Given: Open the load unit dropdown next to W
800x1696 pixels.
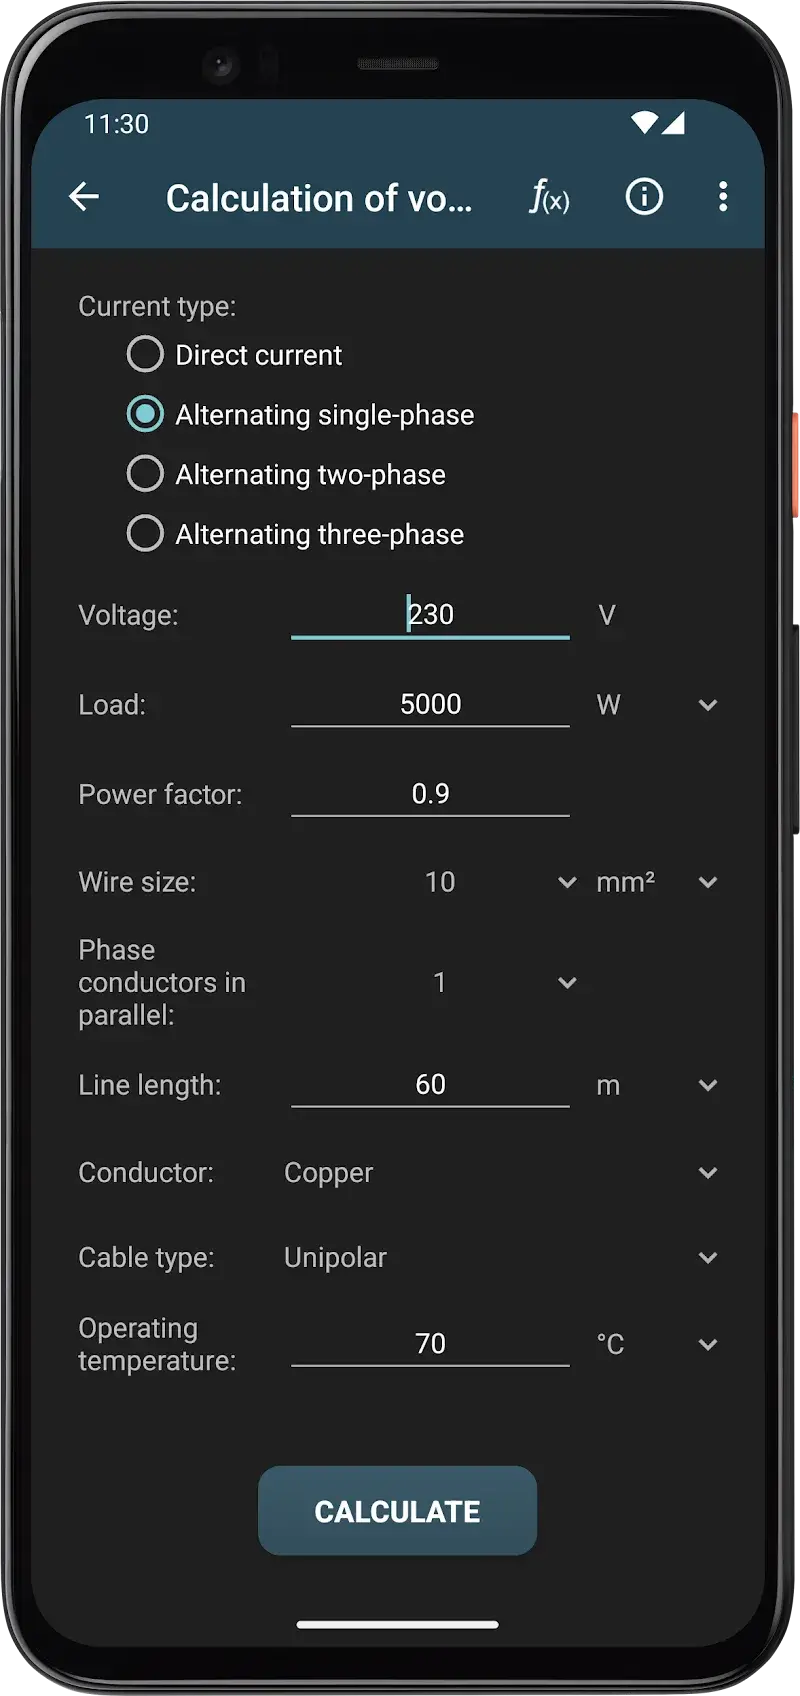Looking at the screenshot, I should point(707,704).
